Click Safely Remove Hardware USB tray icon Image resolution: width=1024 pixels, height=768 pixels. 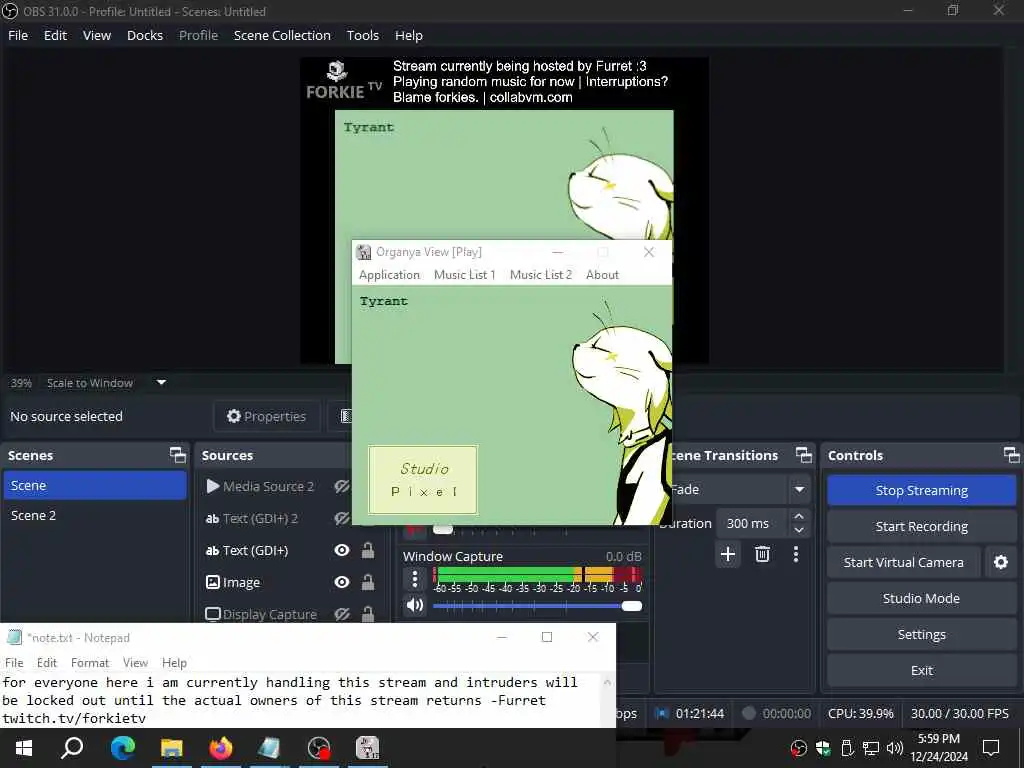pos(847,748)
